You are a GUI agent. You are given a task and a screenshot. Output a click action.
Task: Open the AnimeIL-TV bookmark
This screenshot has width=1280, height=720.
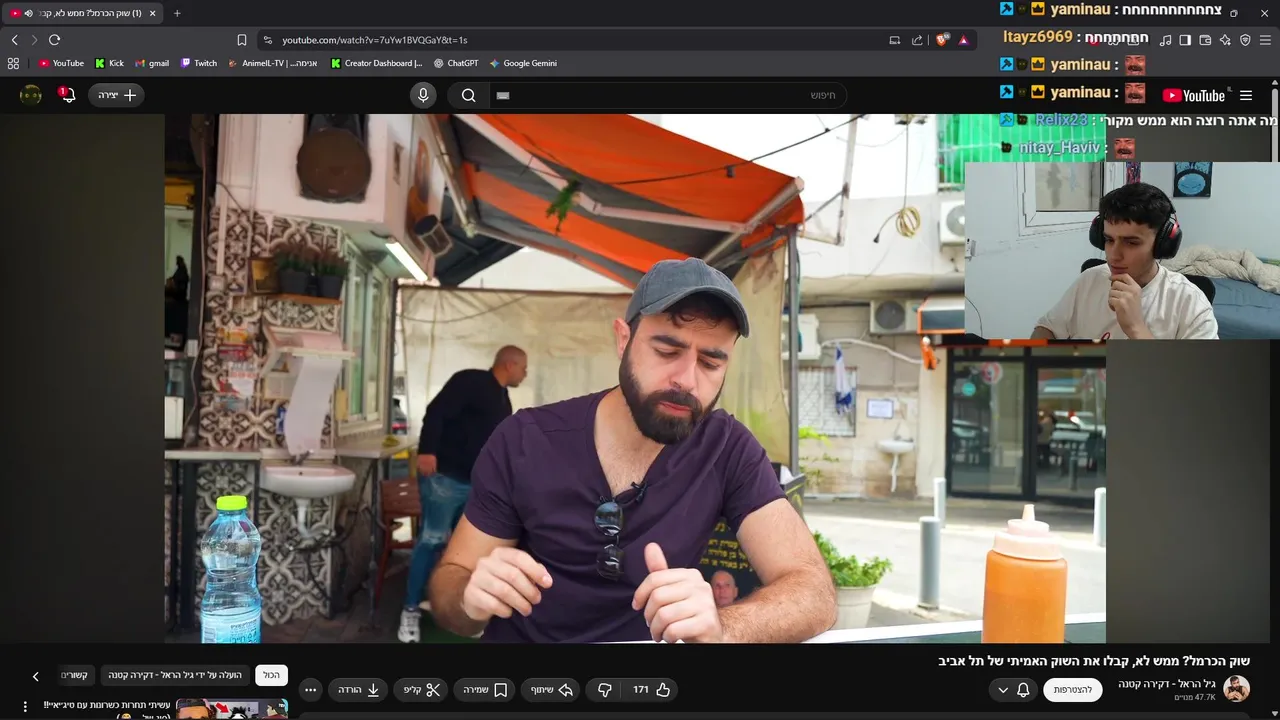(273, 63)
